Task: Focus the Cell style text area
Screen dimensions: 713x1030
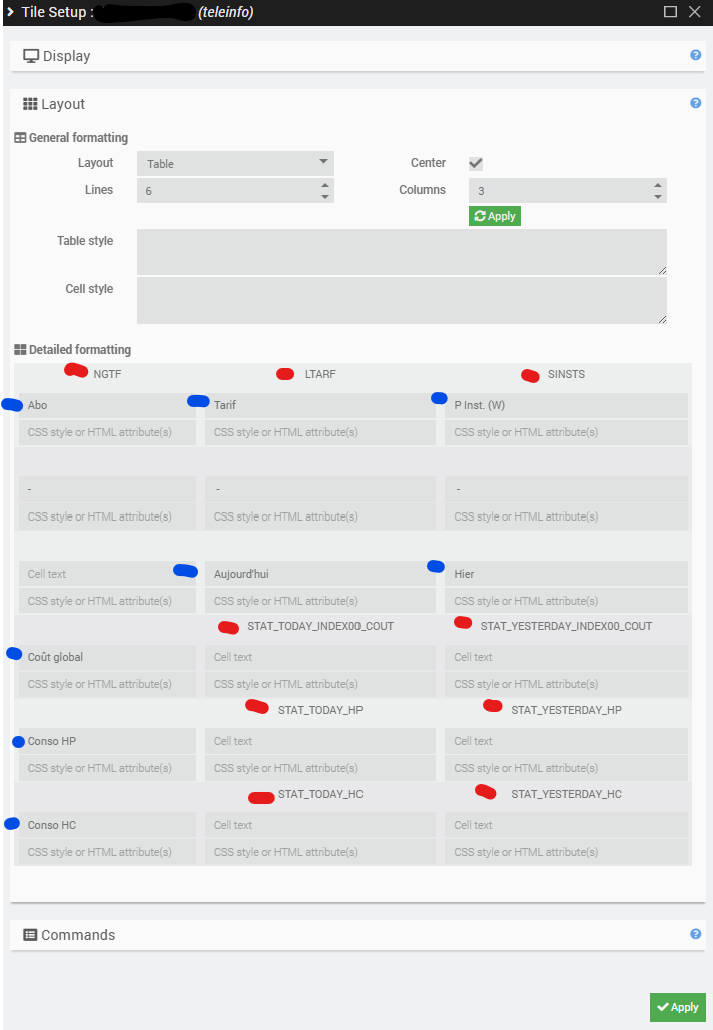Action: coord(402,300)
